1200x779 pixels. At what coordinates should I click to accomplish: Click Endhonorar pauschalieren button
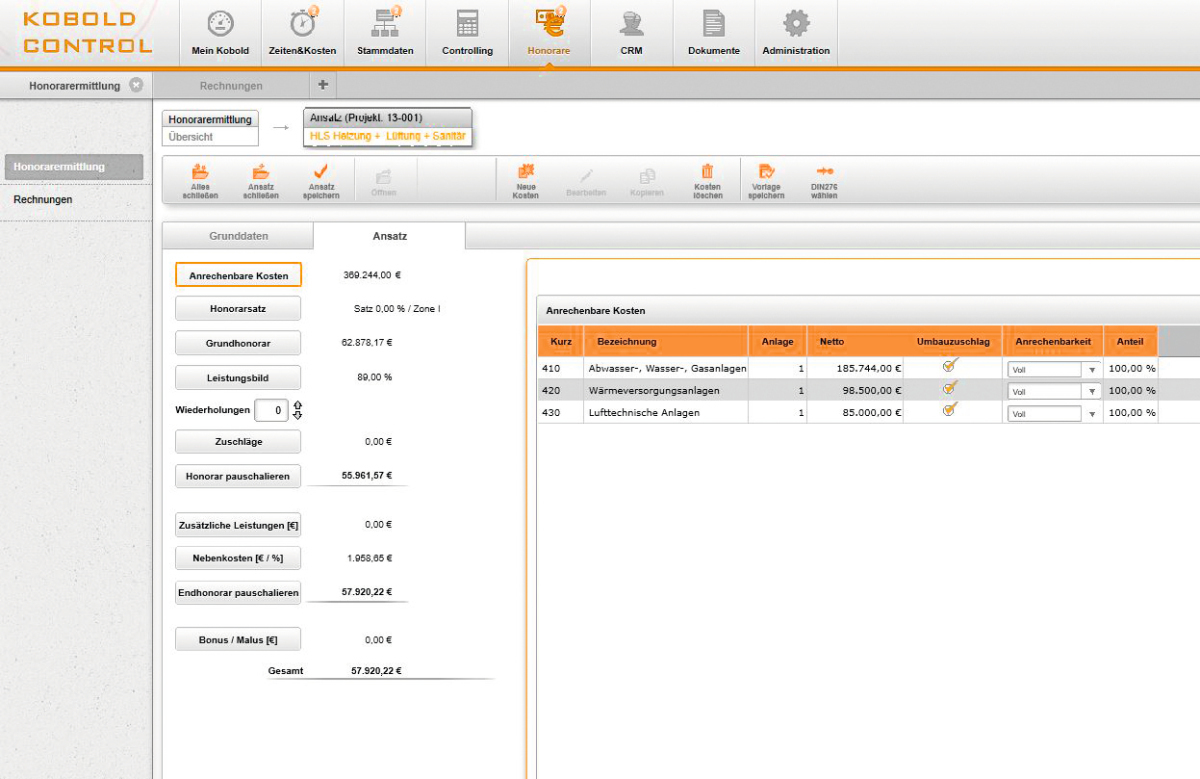(238, 593)
